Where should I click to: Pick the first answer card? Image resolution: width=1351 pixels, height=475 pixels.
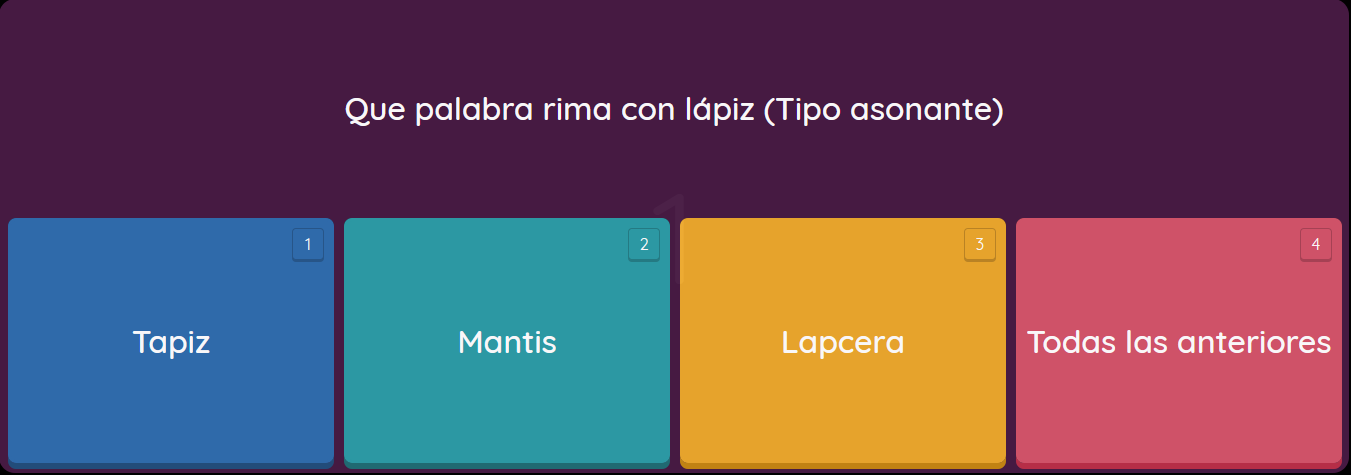(171, 342)
